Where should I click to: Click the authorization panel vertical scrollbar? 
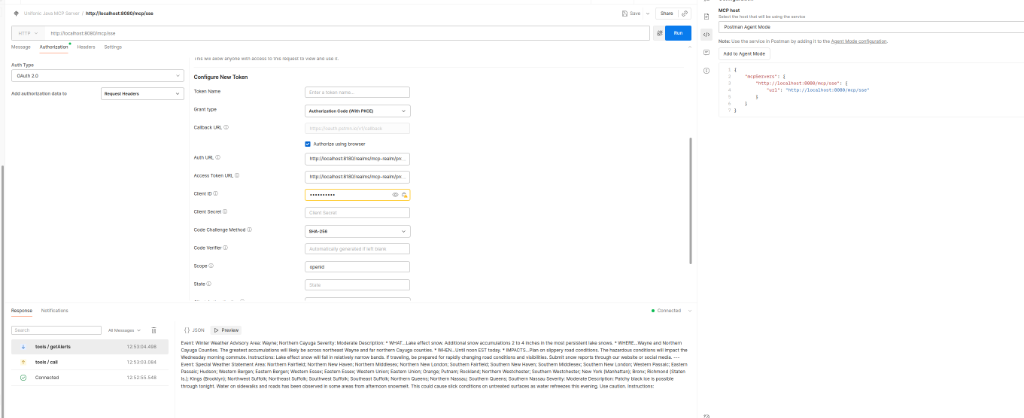click(690, 201)
